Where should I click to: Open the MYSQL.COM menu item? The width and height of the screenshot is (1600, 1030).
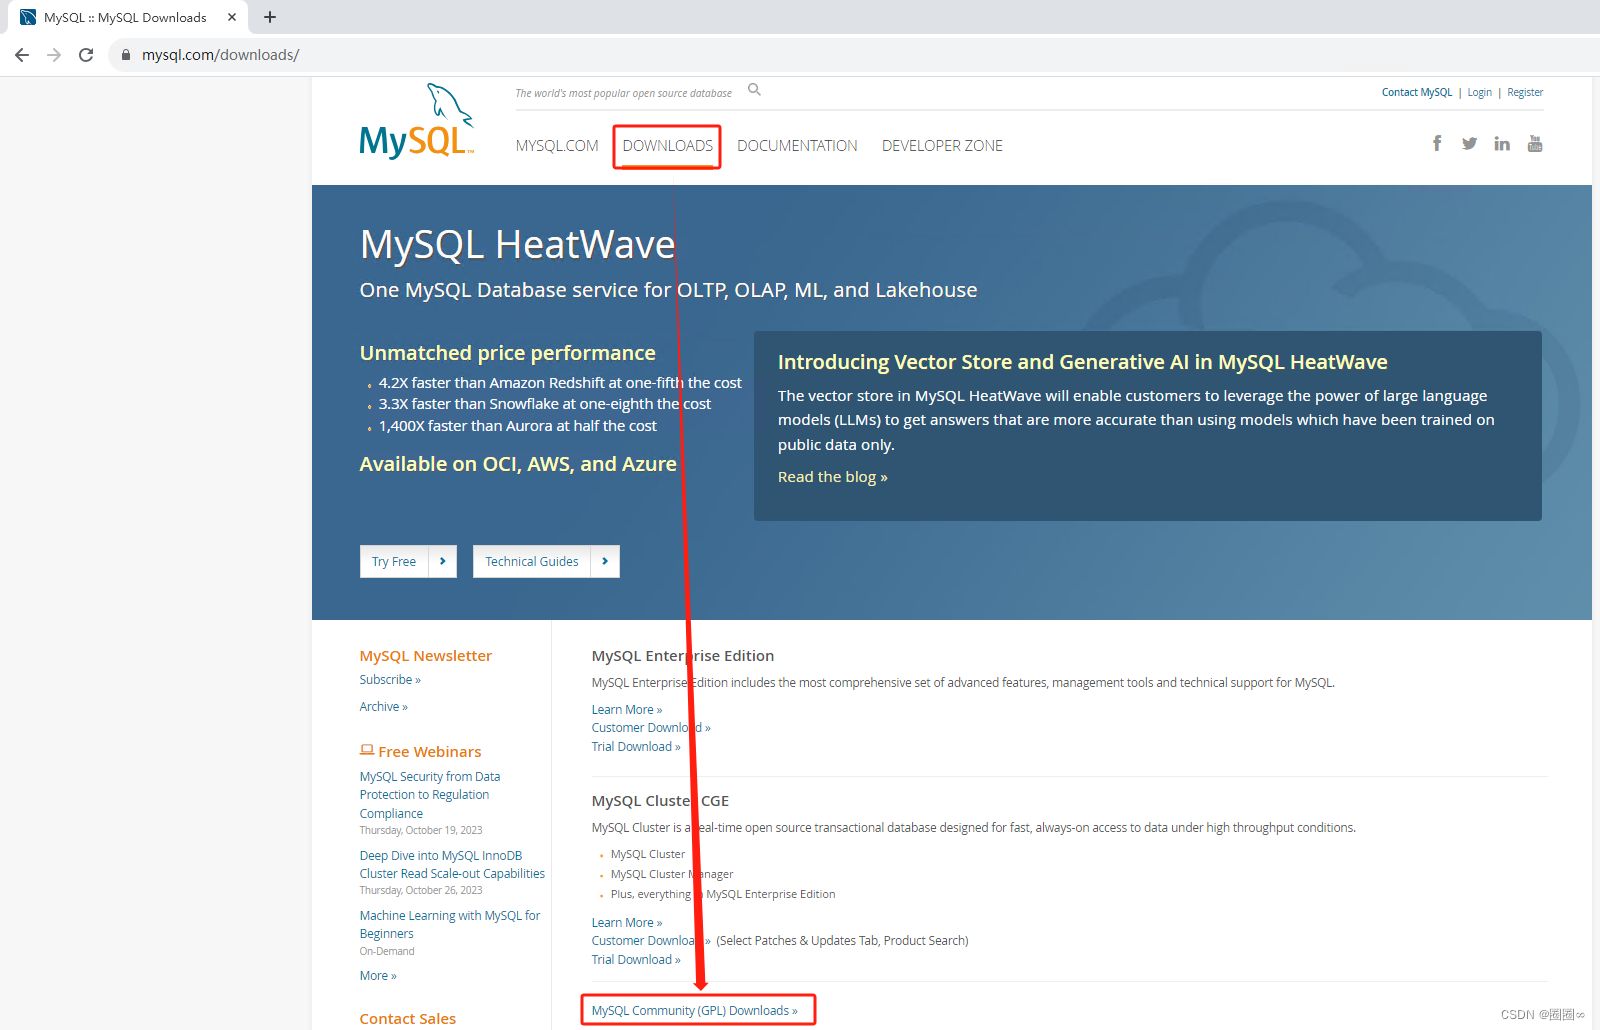557,146
